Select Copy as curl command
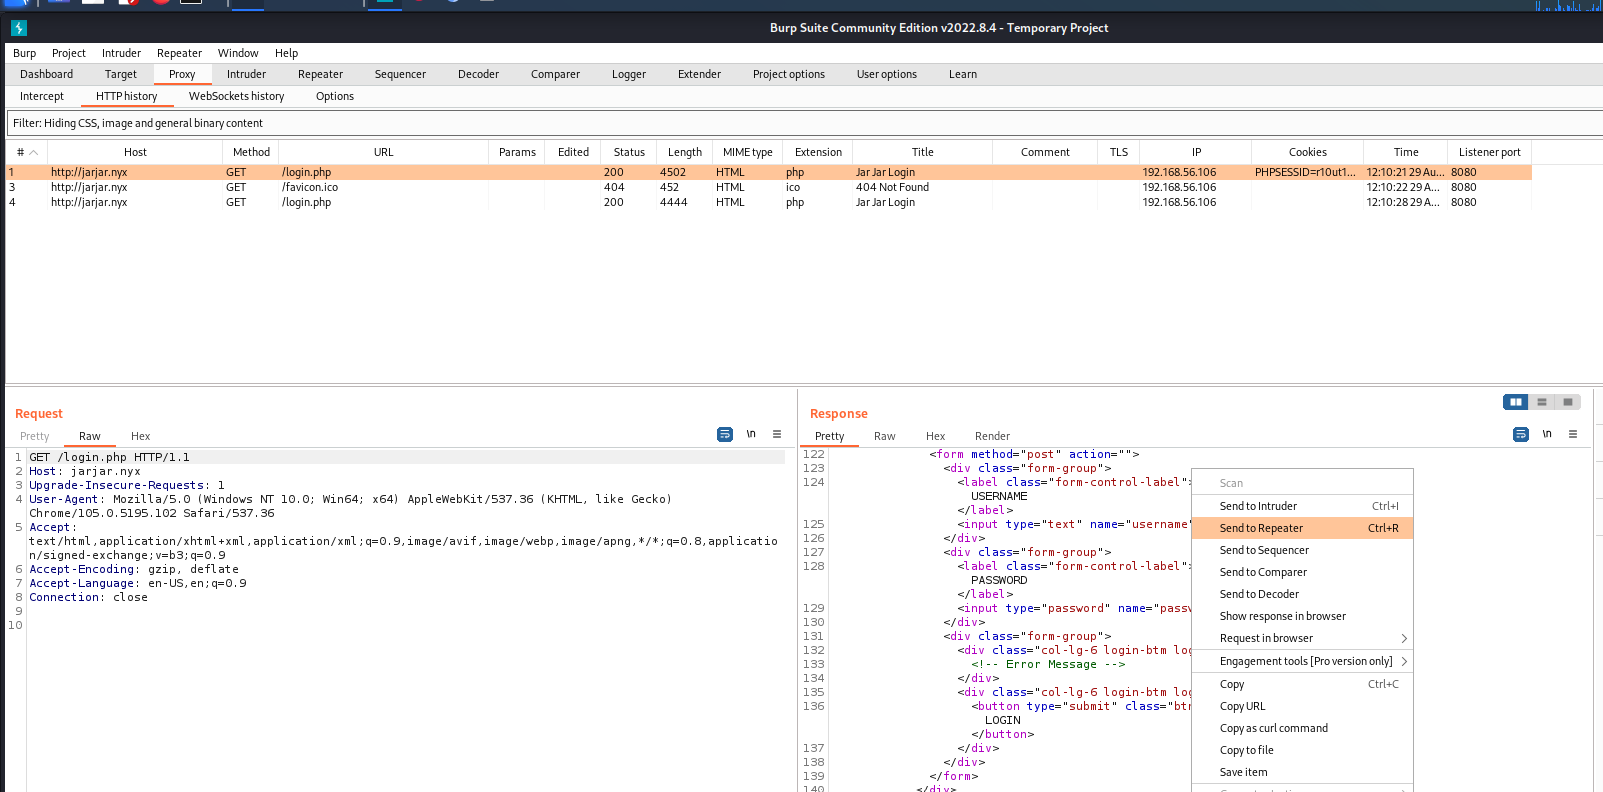Viewport: 1603px width, 792px height. [1274, 728]
